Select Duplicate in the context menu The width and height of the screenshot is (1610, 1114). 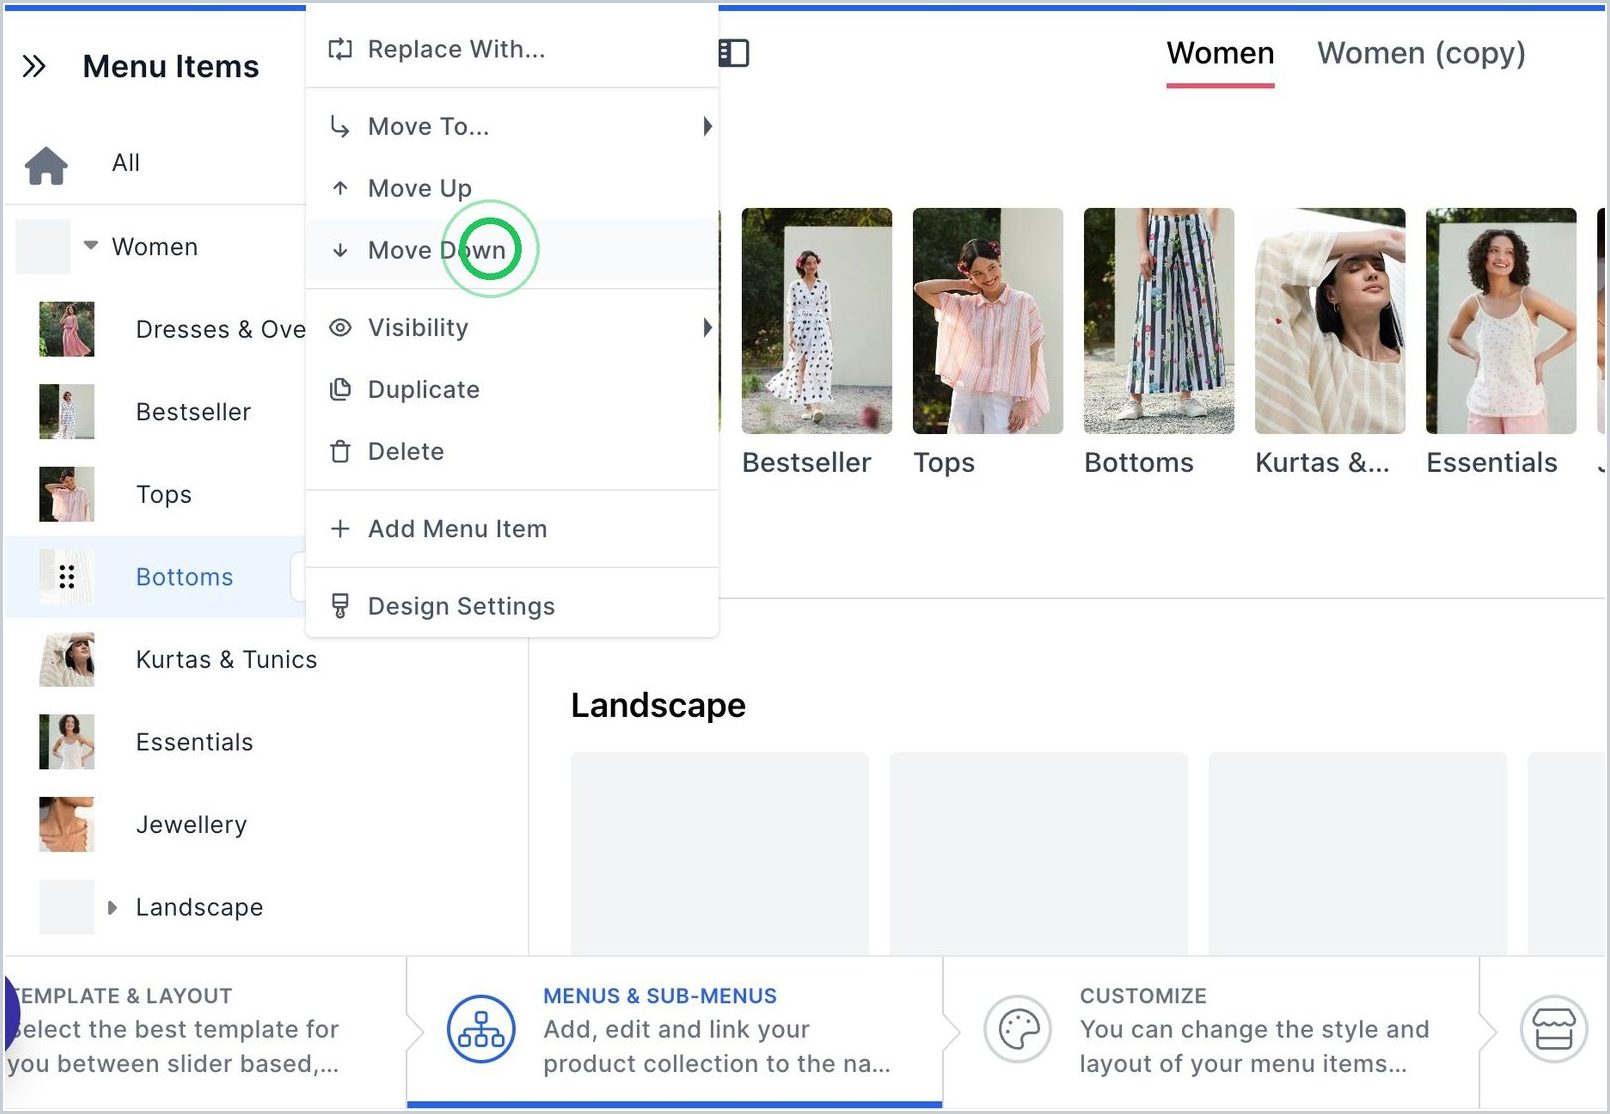[x=512, y=389]
